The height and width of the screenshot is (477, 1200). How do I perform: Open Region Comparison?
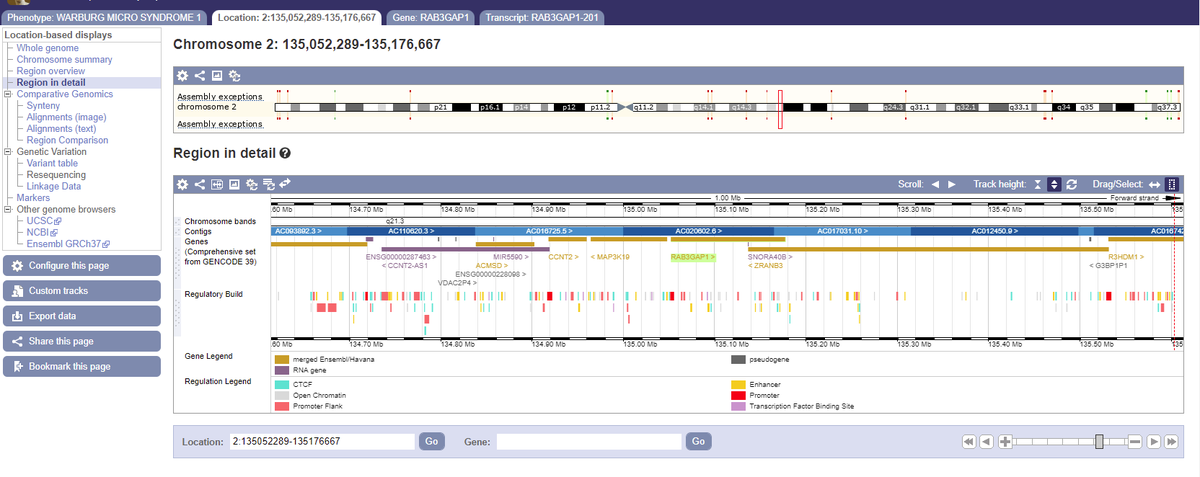click(67, 140)
